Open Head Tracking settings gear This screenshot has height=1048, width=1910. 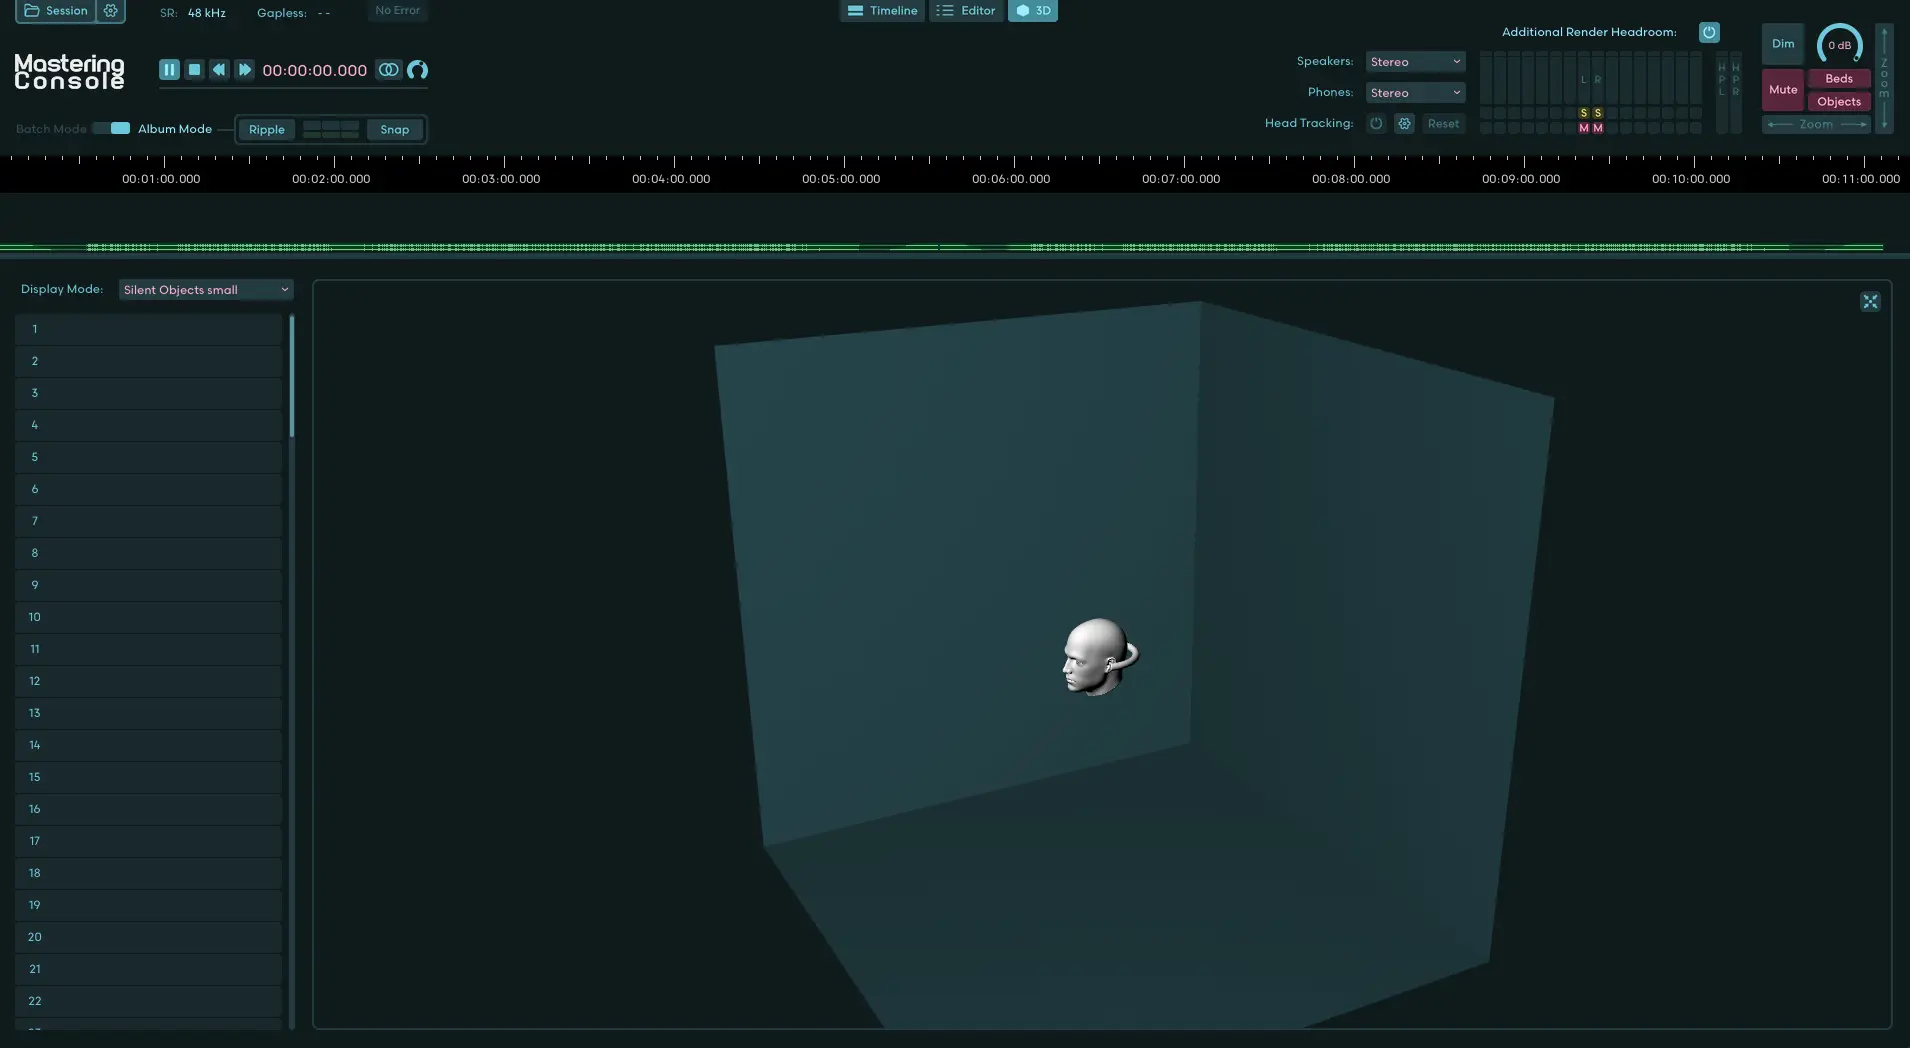click(1404, 124)
